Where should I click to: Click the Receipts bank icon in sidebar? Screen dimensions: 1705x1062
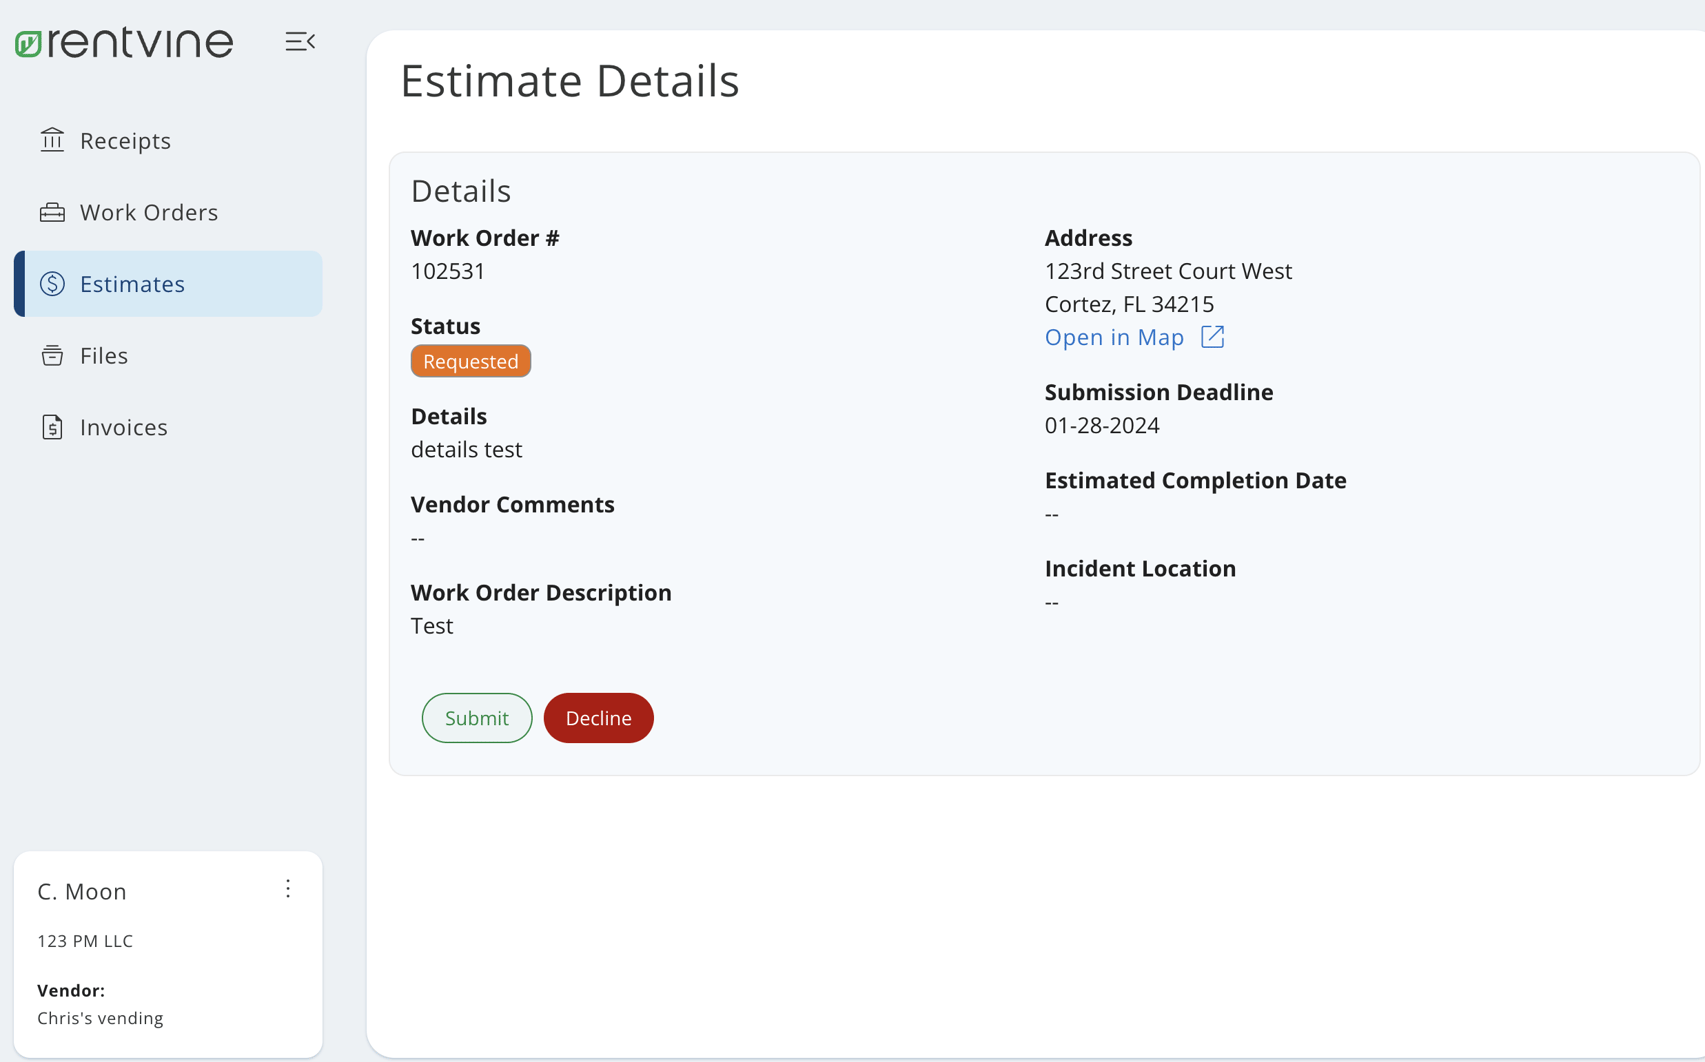(51, 140)
